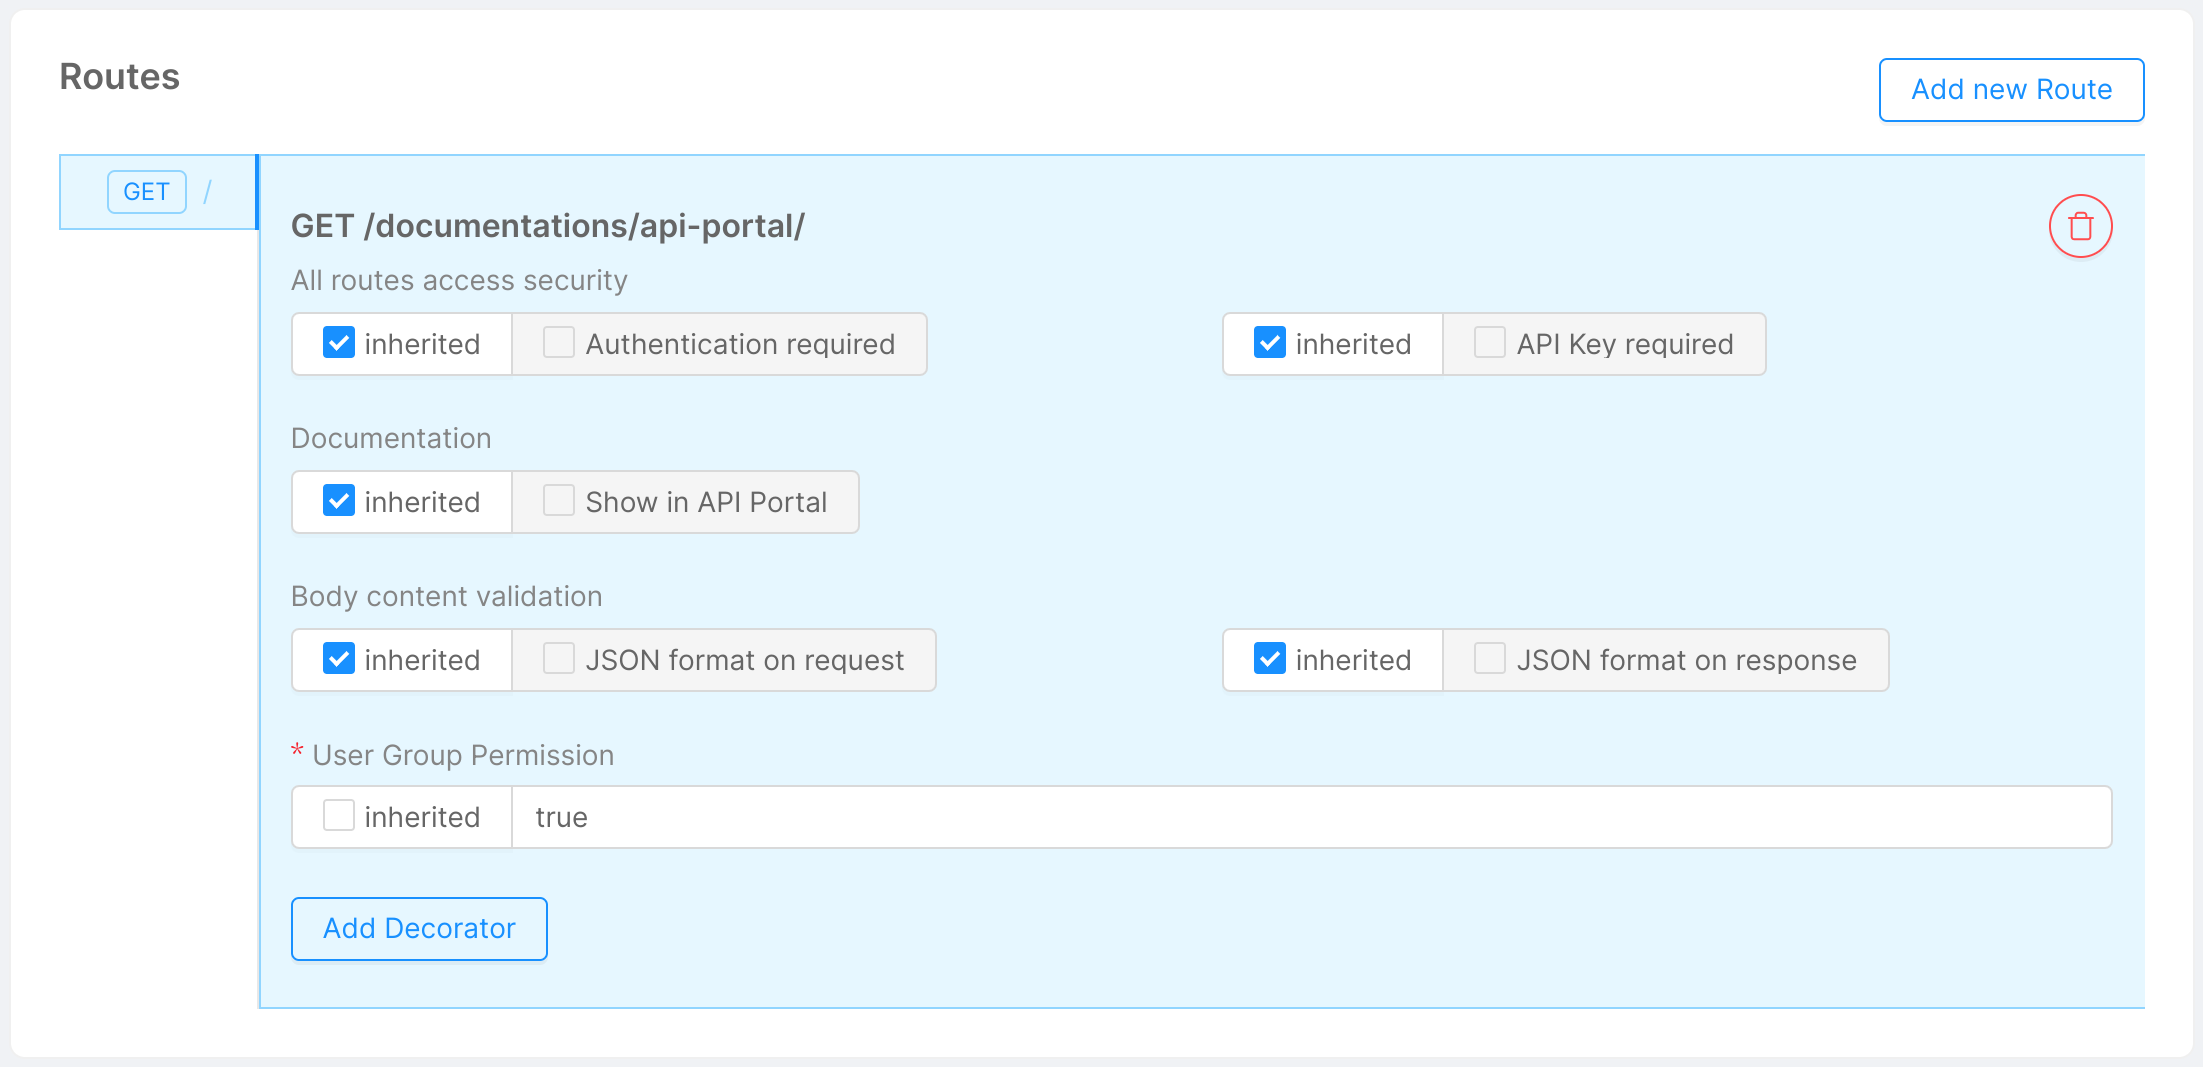The image size is (2203, 1067).
Task: Select the true text in permission field
Action: click(x=560, y=816)
